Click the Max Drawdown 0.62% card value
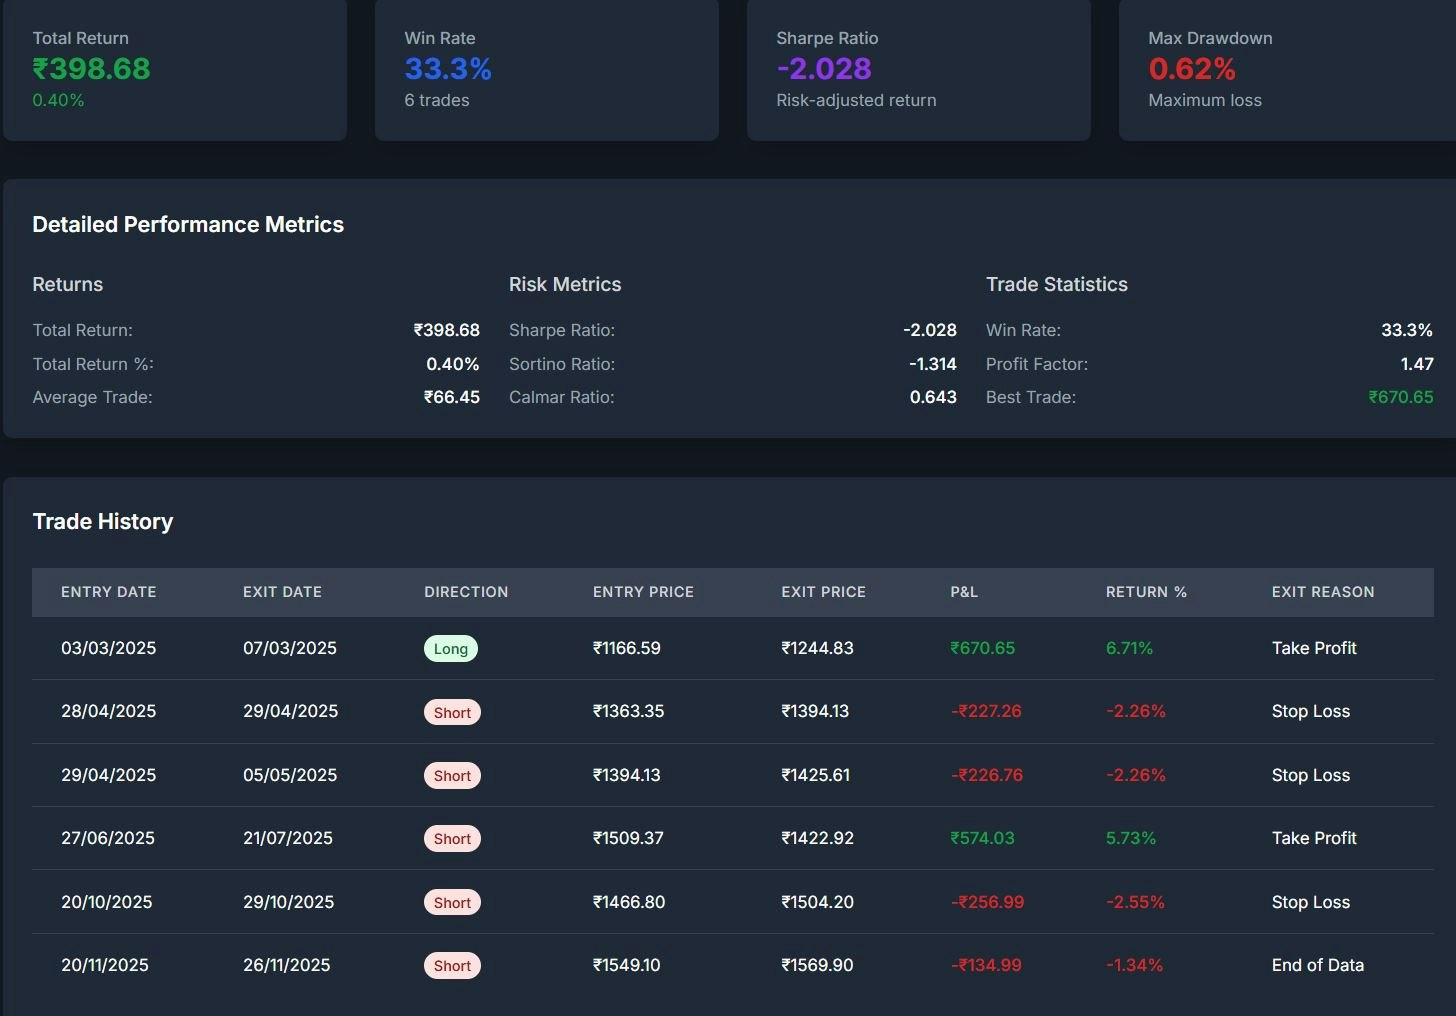 point(1192,69)
